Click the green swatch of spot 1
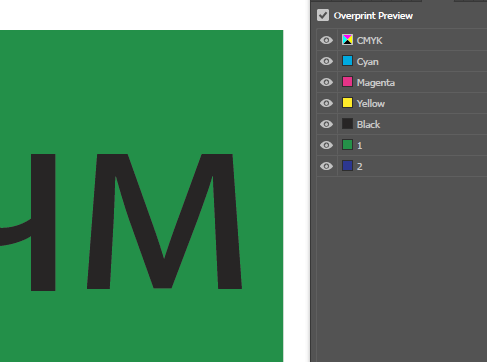Screen dimensions: 487x362 pyautogui.click(x=347, y=145)
